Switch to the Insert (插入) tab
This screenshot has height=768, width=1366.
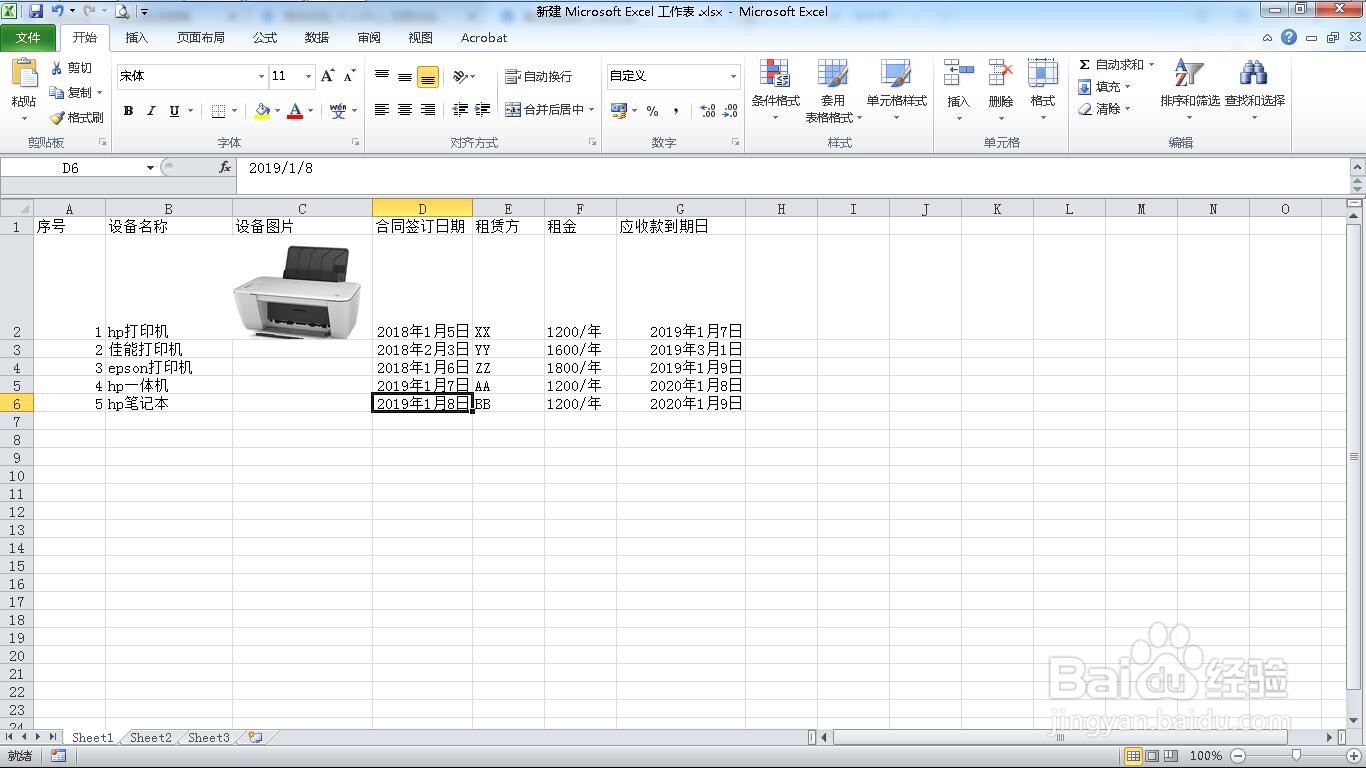136,38
